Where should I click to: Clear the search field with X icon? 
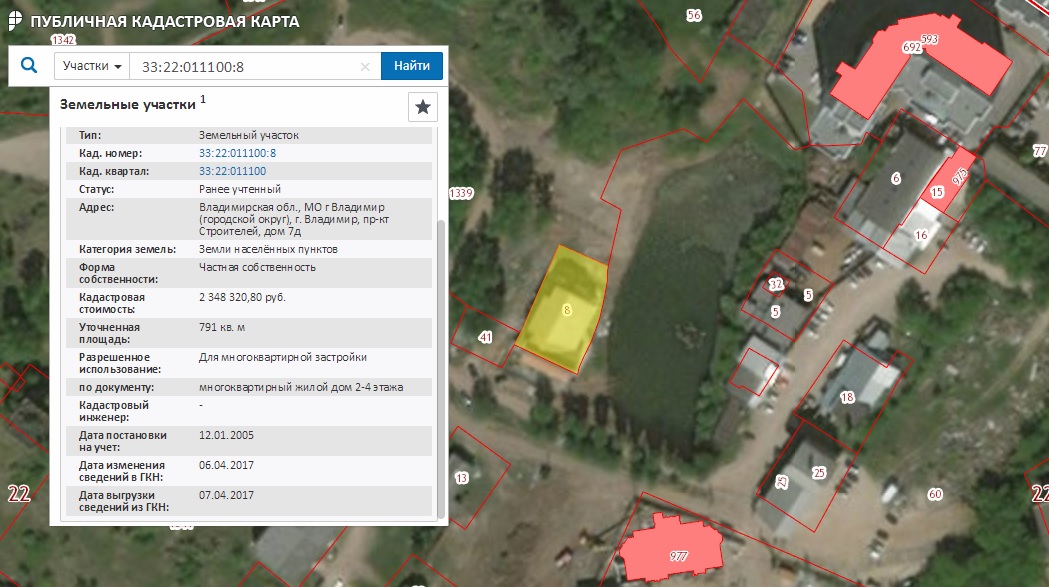(365, 67)
